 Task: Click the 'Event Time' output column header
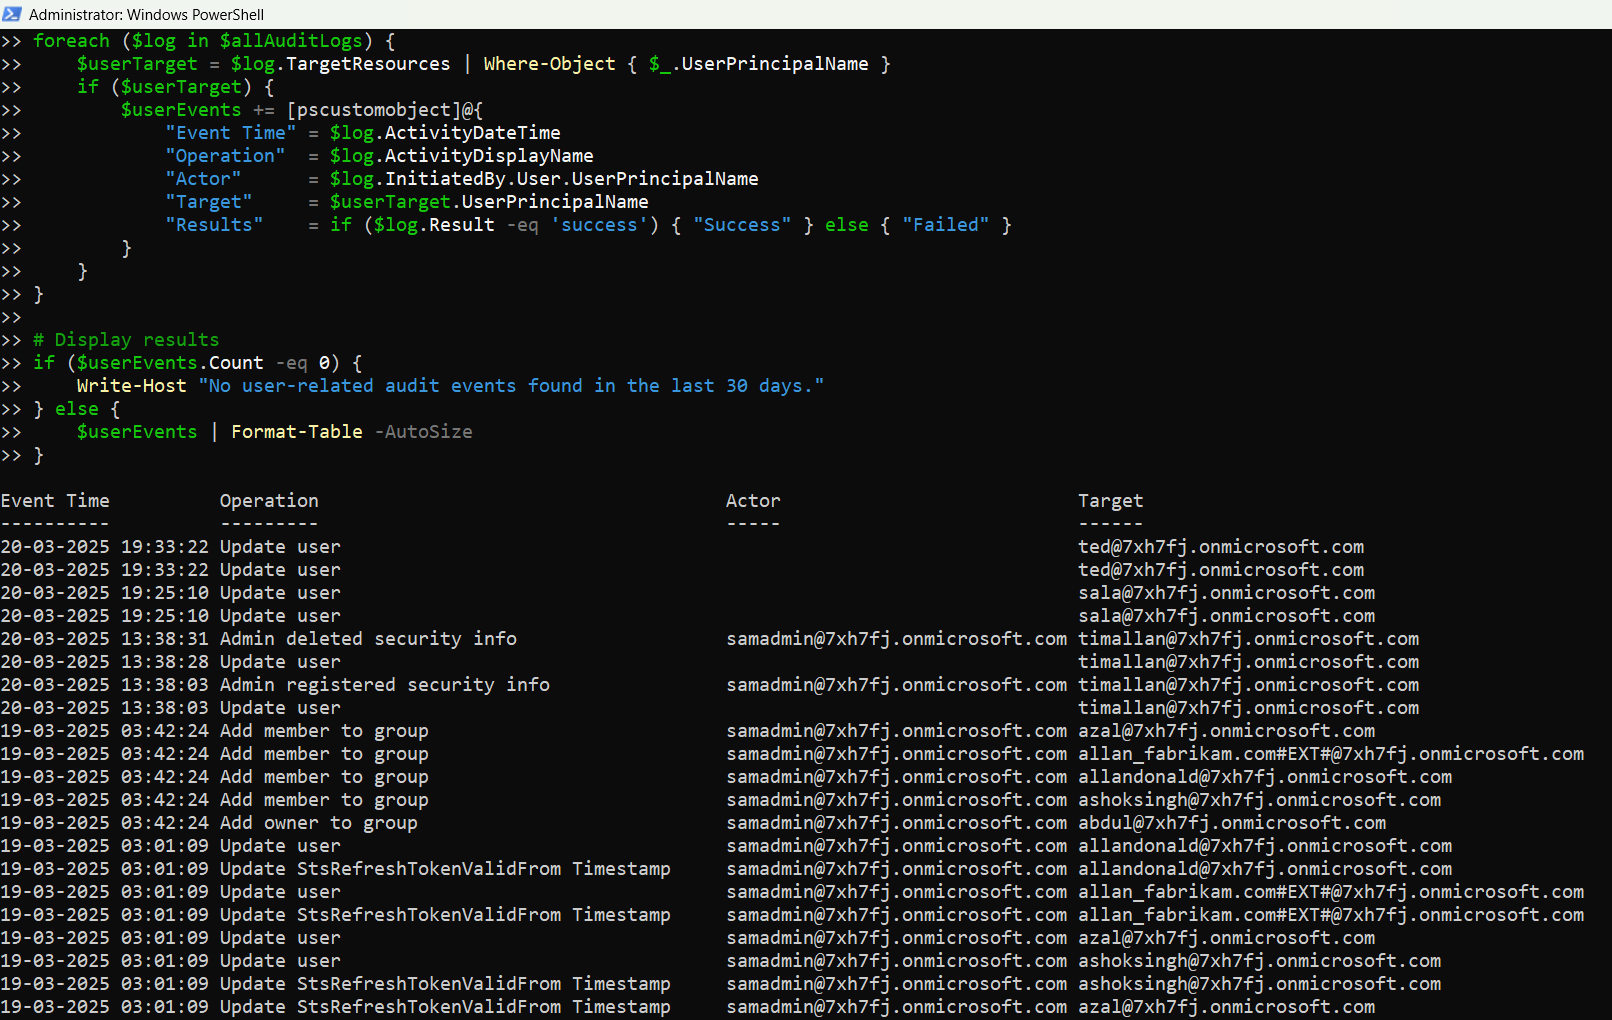pos(55,501)
